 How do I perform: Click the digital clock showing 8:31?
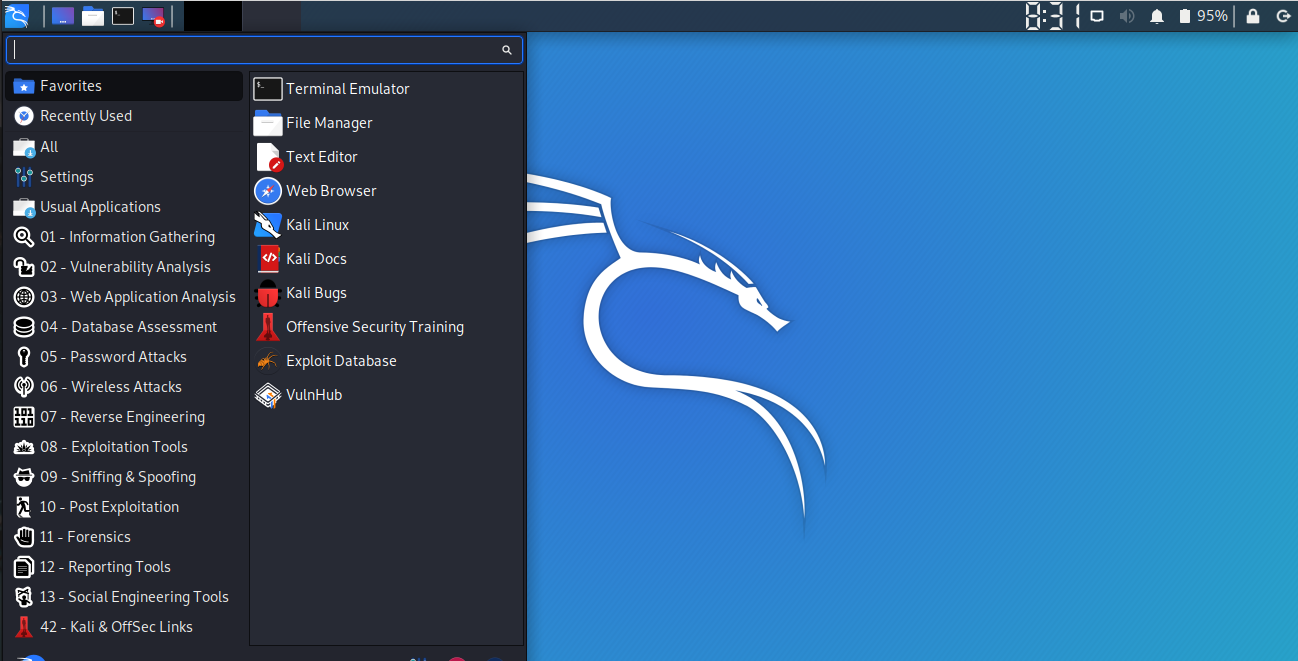tap(1053, 16)
